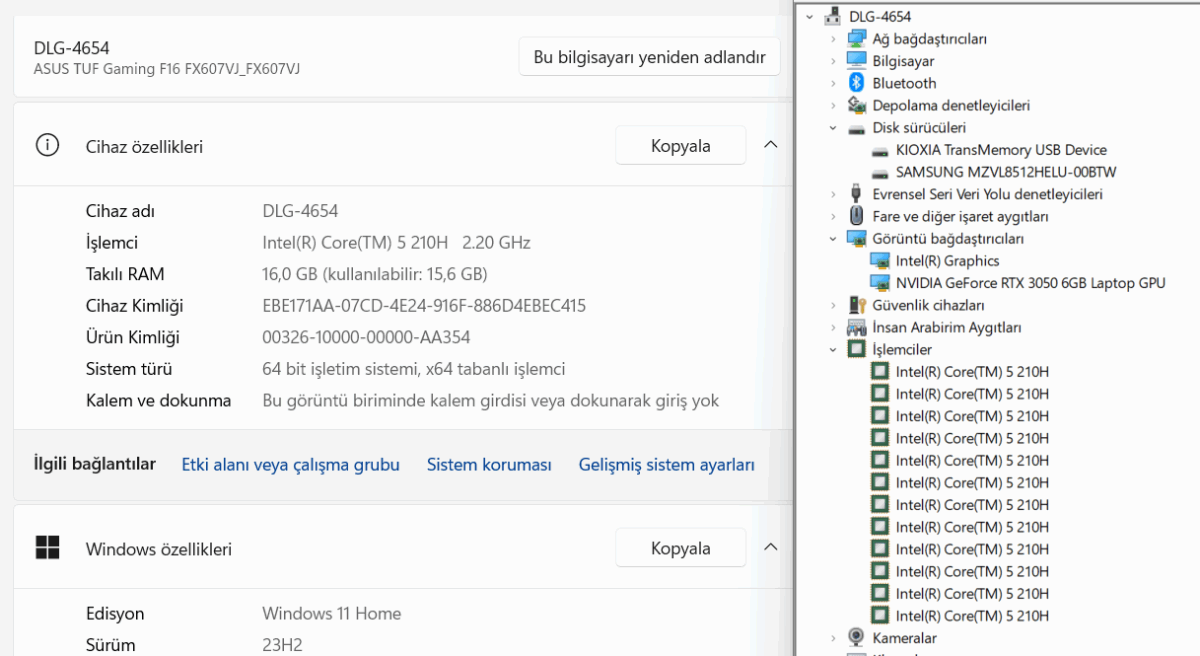Click the NVIDIA GeForce RTX 3050 adapter icon
This screenshot has height=656, width=1200.
pyautogui.click(x=880, y=283)
